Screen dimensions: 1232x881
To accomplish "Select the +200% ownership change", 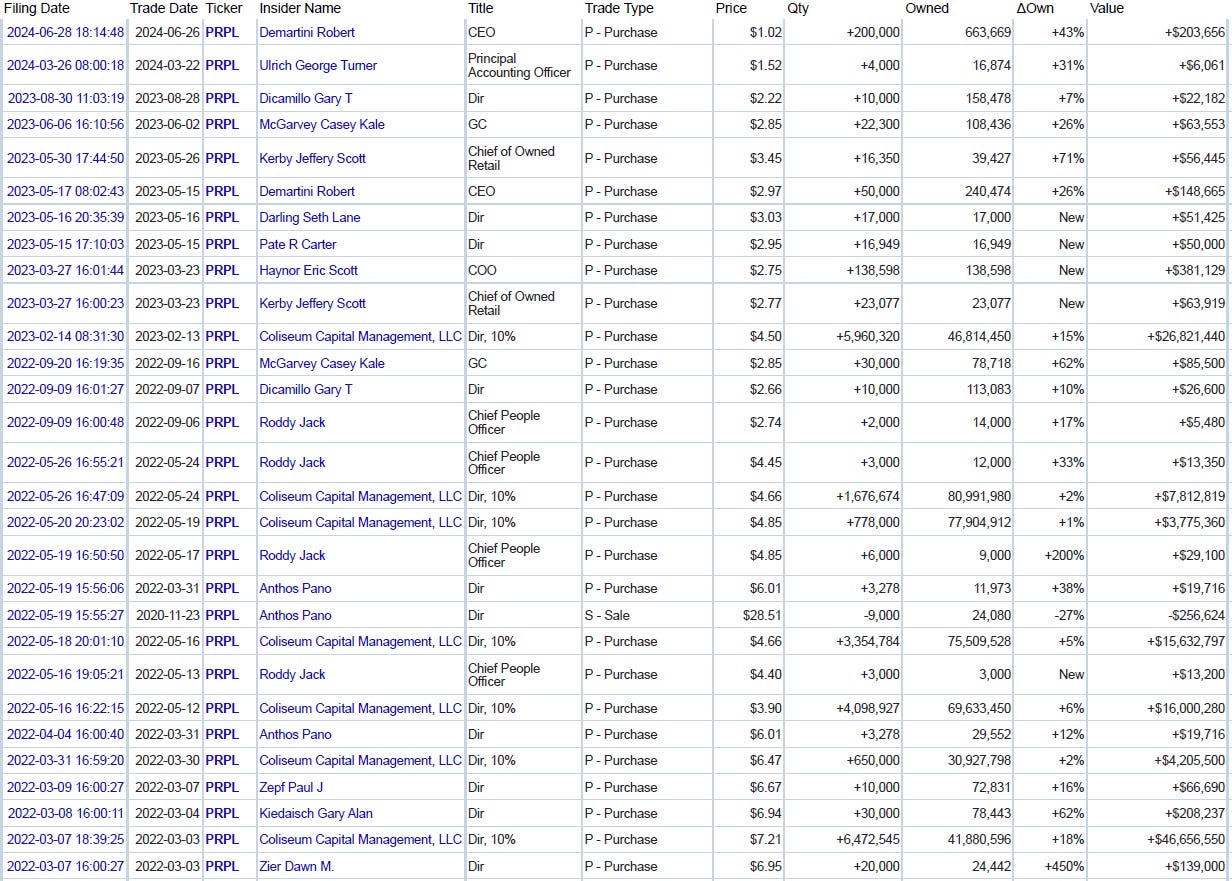I will [1064, 555].
